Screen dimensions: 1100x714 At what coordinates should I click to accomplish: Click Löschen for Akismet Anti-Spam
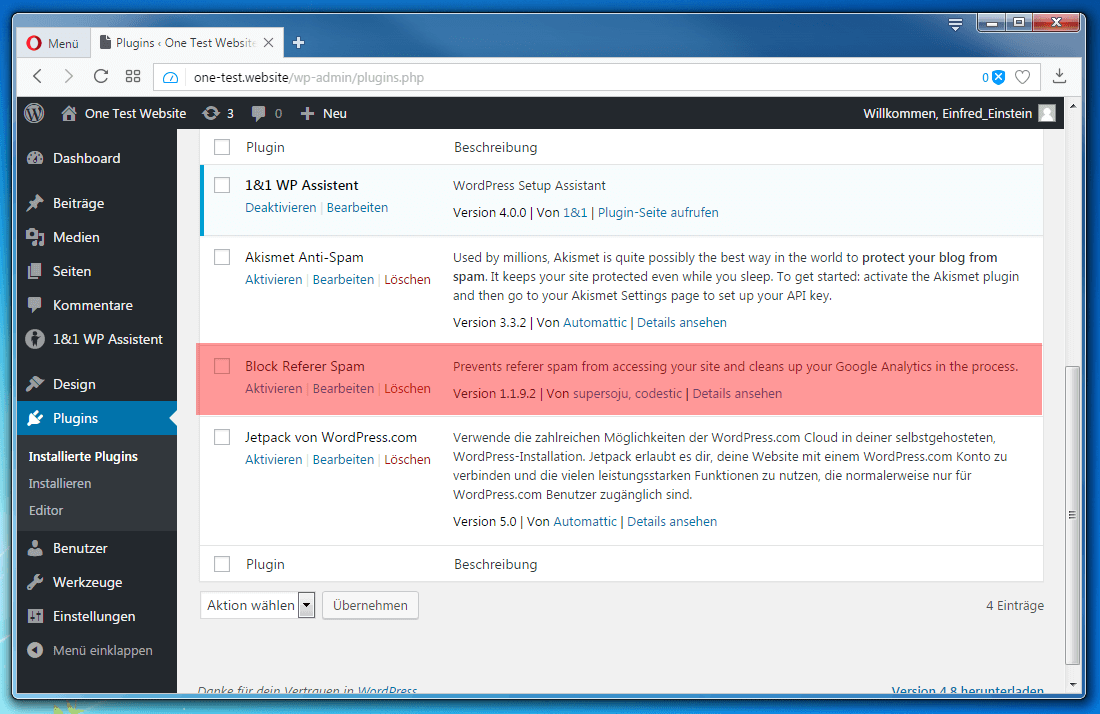click(x=408, y=279)
